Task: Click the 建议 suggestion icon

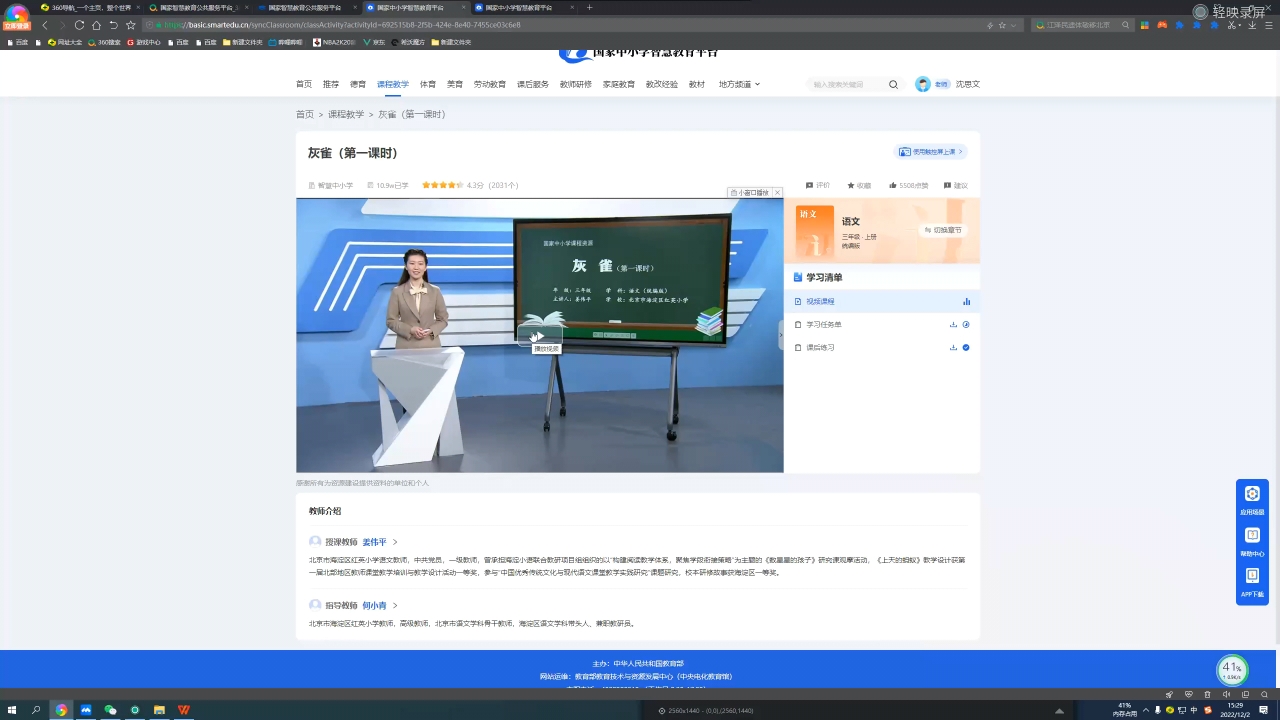Action: [x=948, y=185]
